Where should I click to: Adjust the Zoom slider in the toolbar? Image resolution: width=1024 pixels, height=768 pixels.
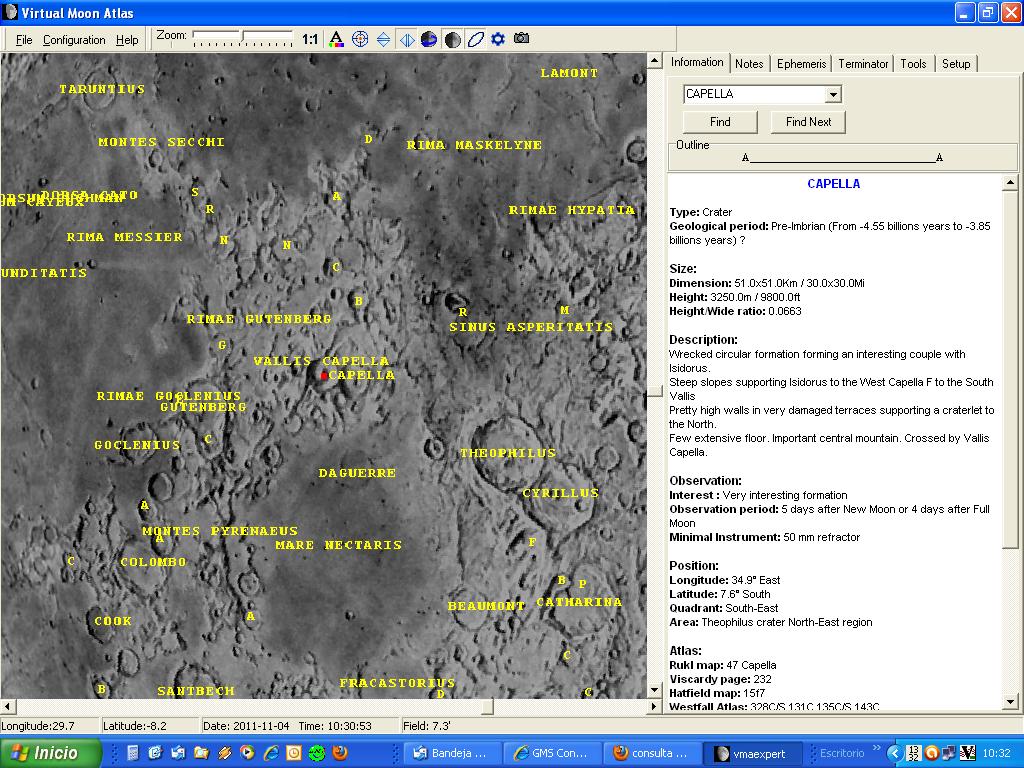coord(243,38)
